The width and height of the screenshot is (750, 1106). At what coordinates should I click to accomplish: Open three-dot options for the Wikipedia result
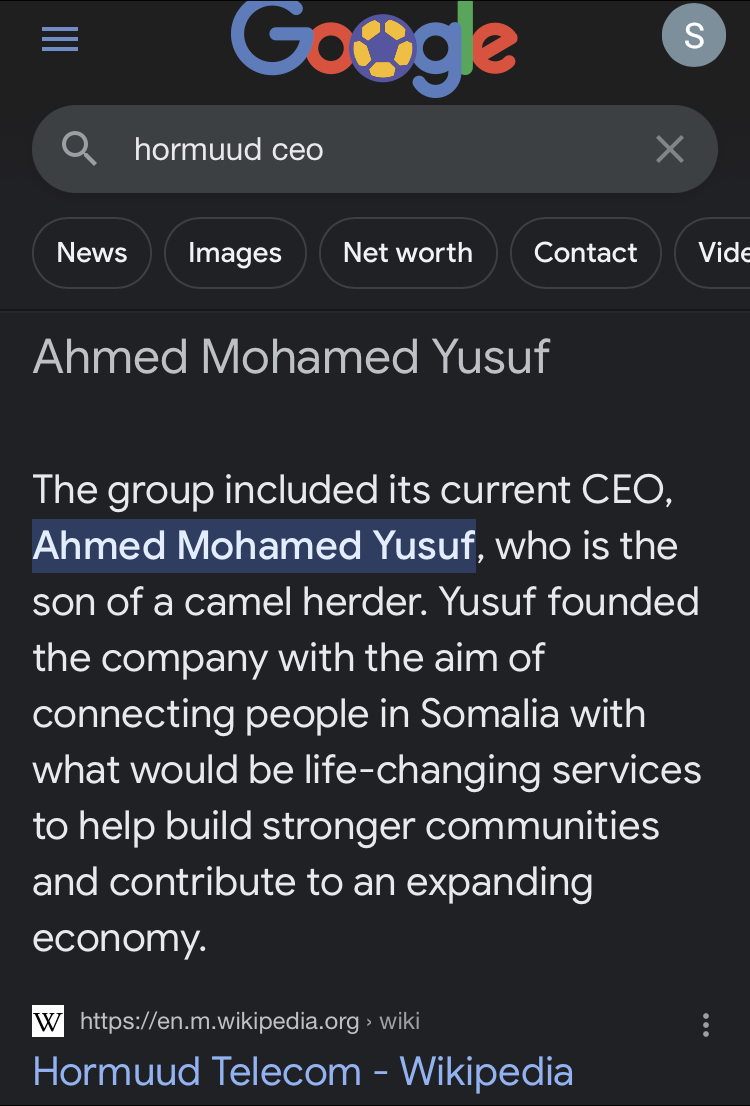706,1024
